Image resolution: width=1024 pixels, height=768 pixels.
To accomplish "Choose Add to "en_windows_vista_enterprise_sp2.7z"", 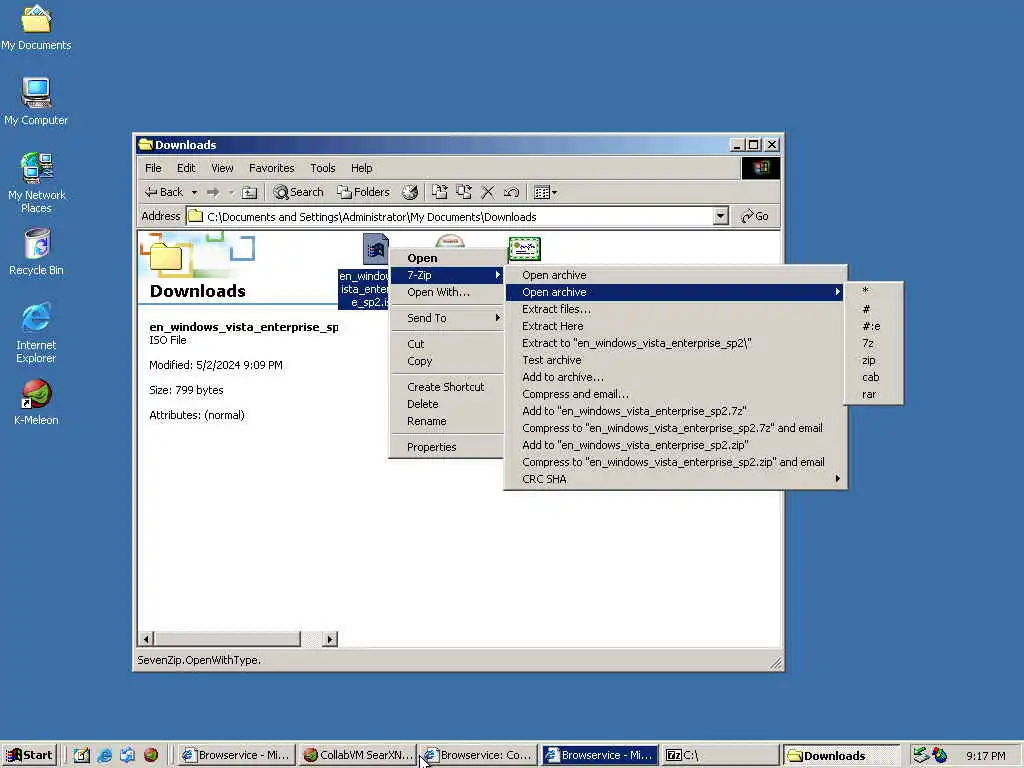I will click(675, 411).
